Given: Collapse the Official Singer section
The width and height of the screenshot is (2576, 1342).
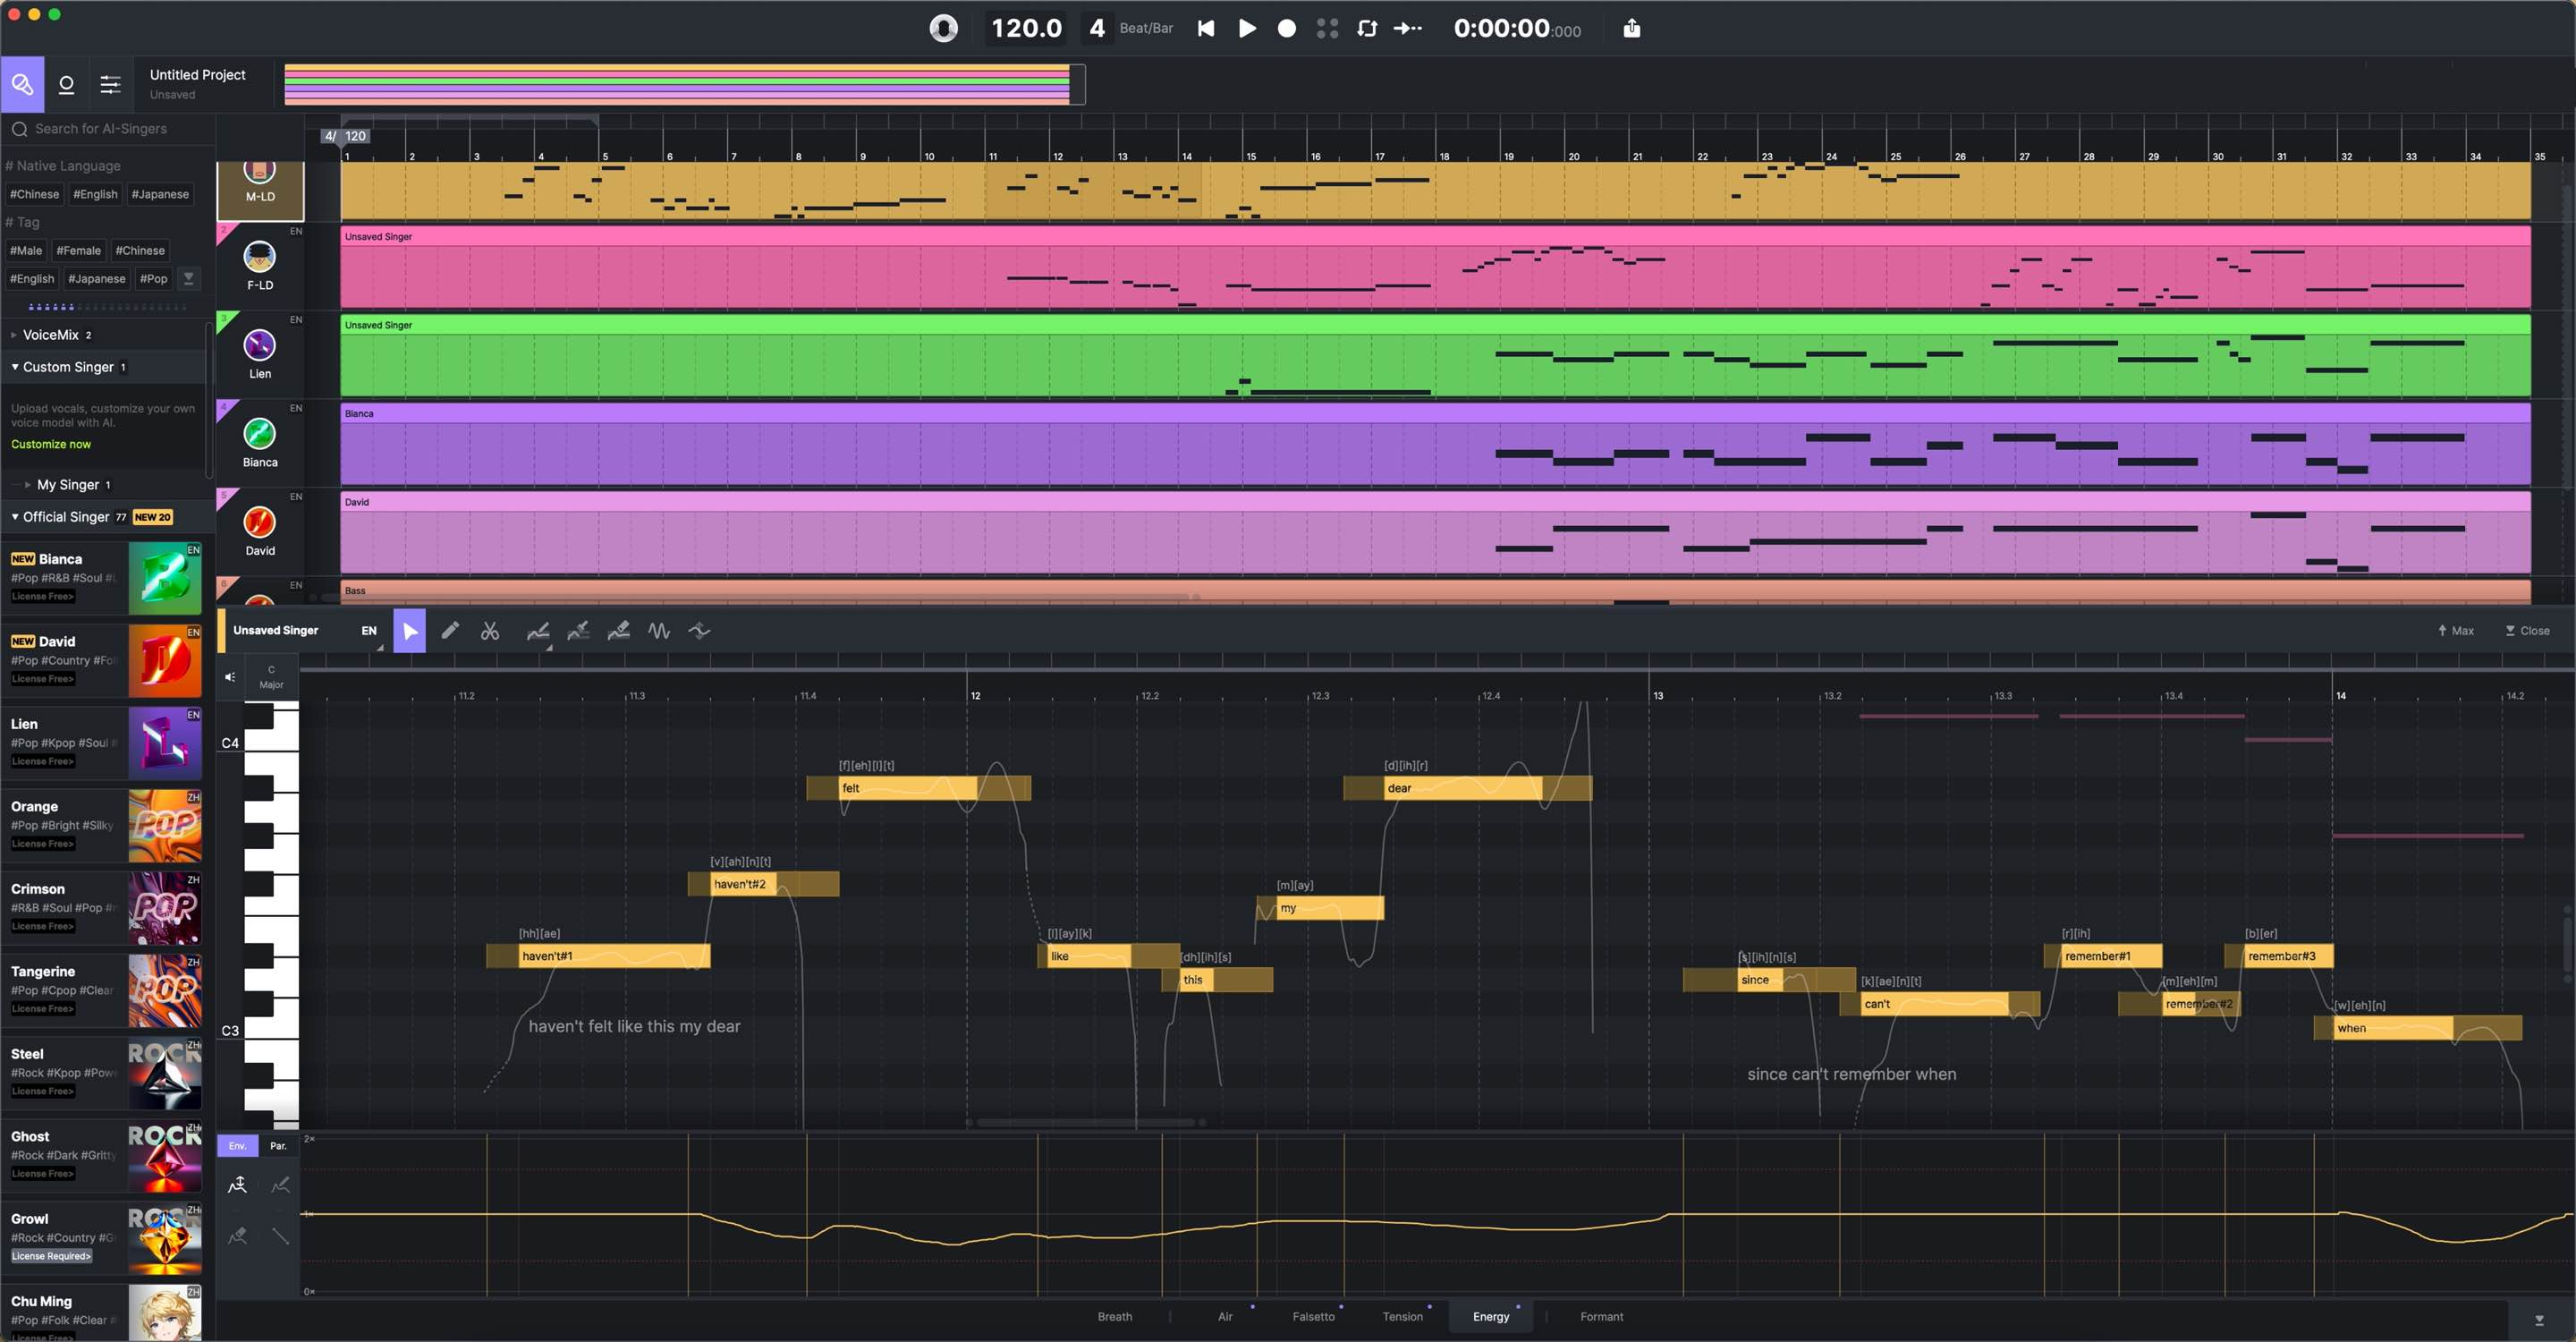Looking at the screenshot, I should [x=15, y=517].
